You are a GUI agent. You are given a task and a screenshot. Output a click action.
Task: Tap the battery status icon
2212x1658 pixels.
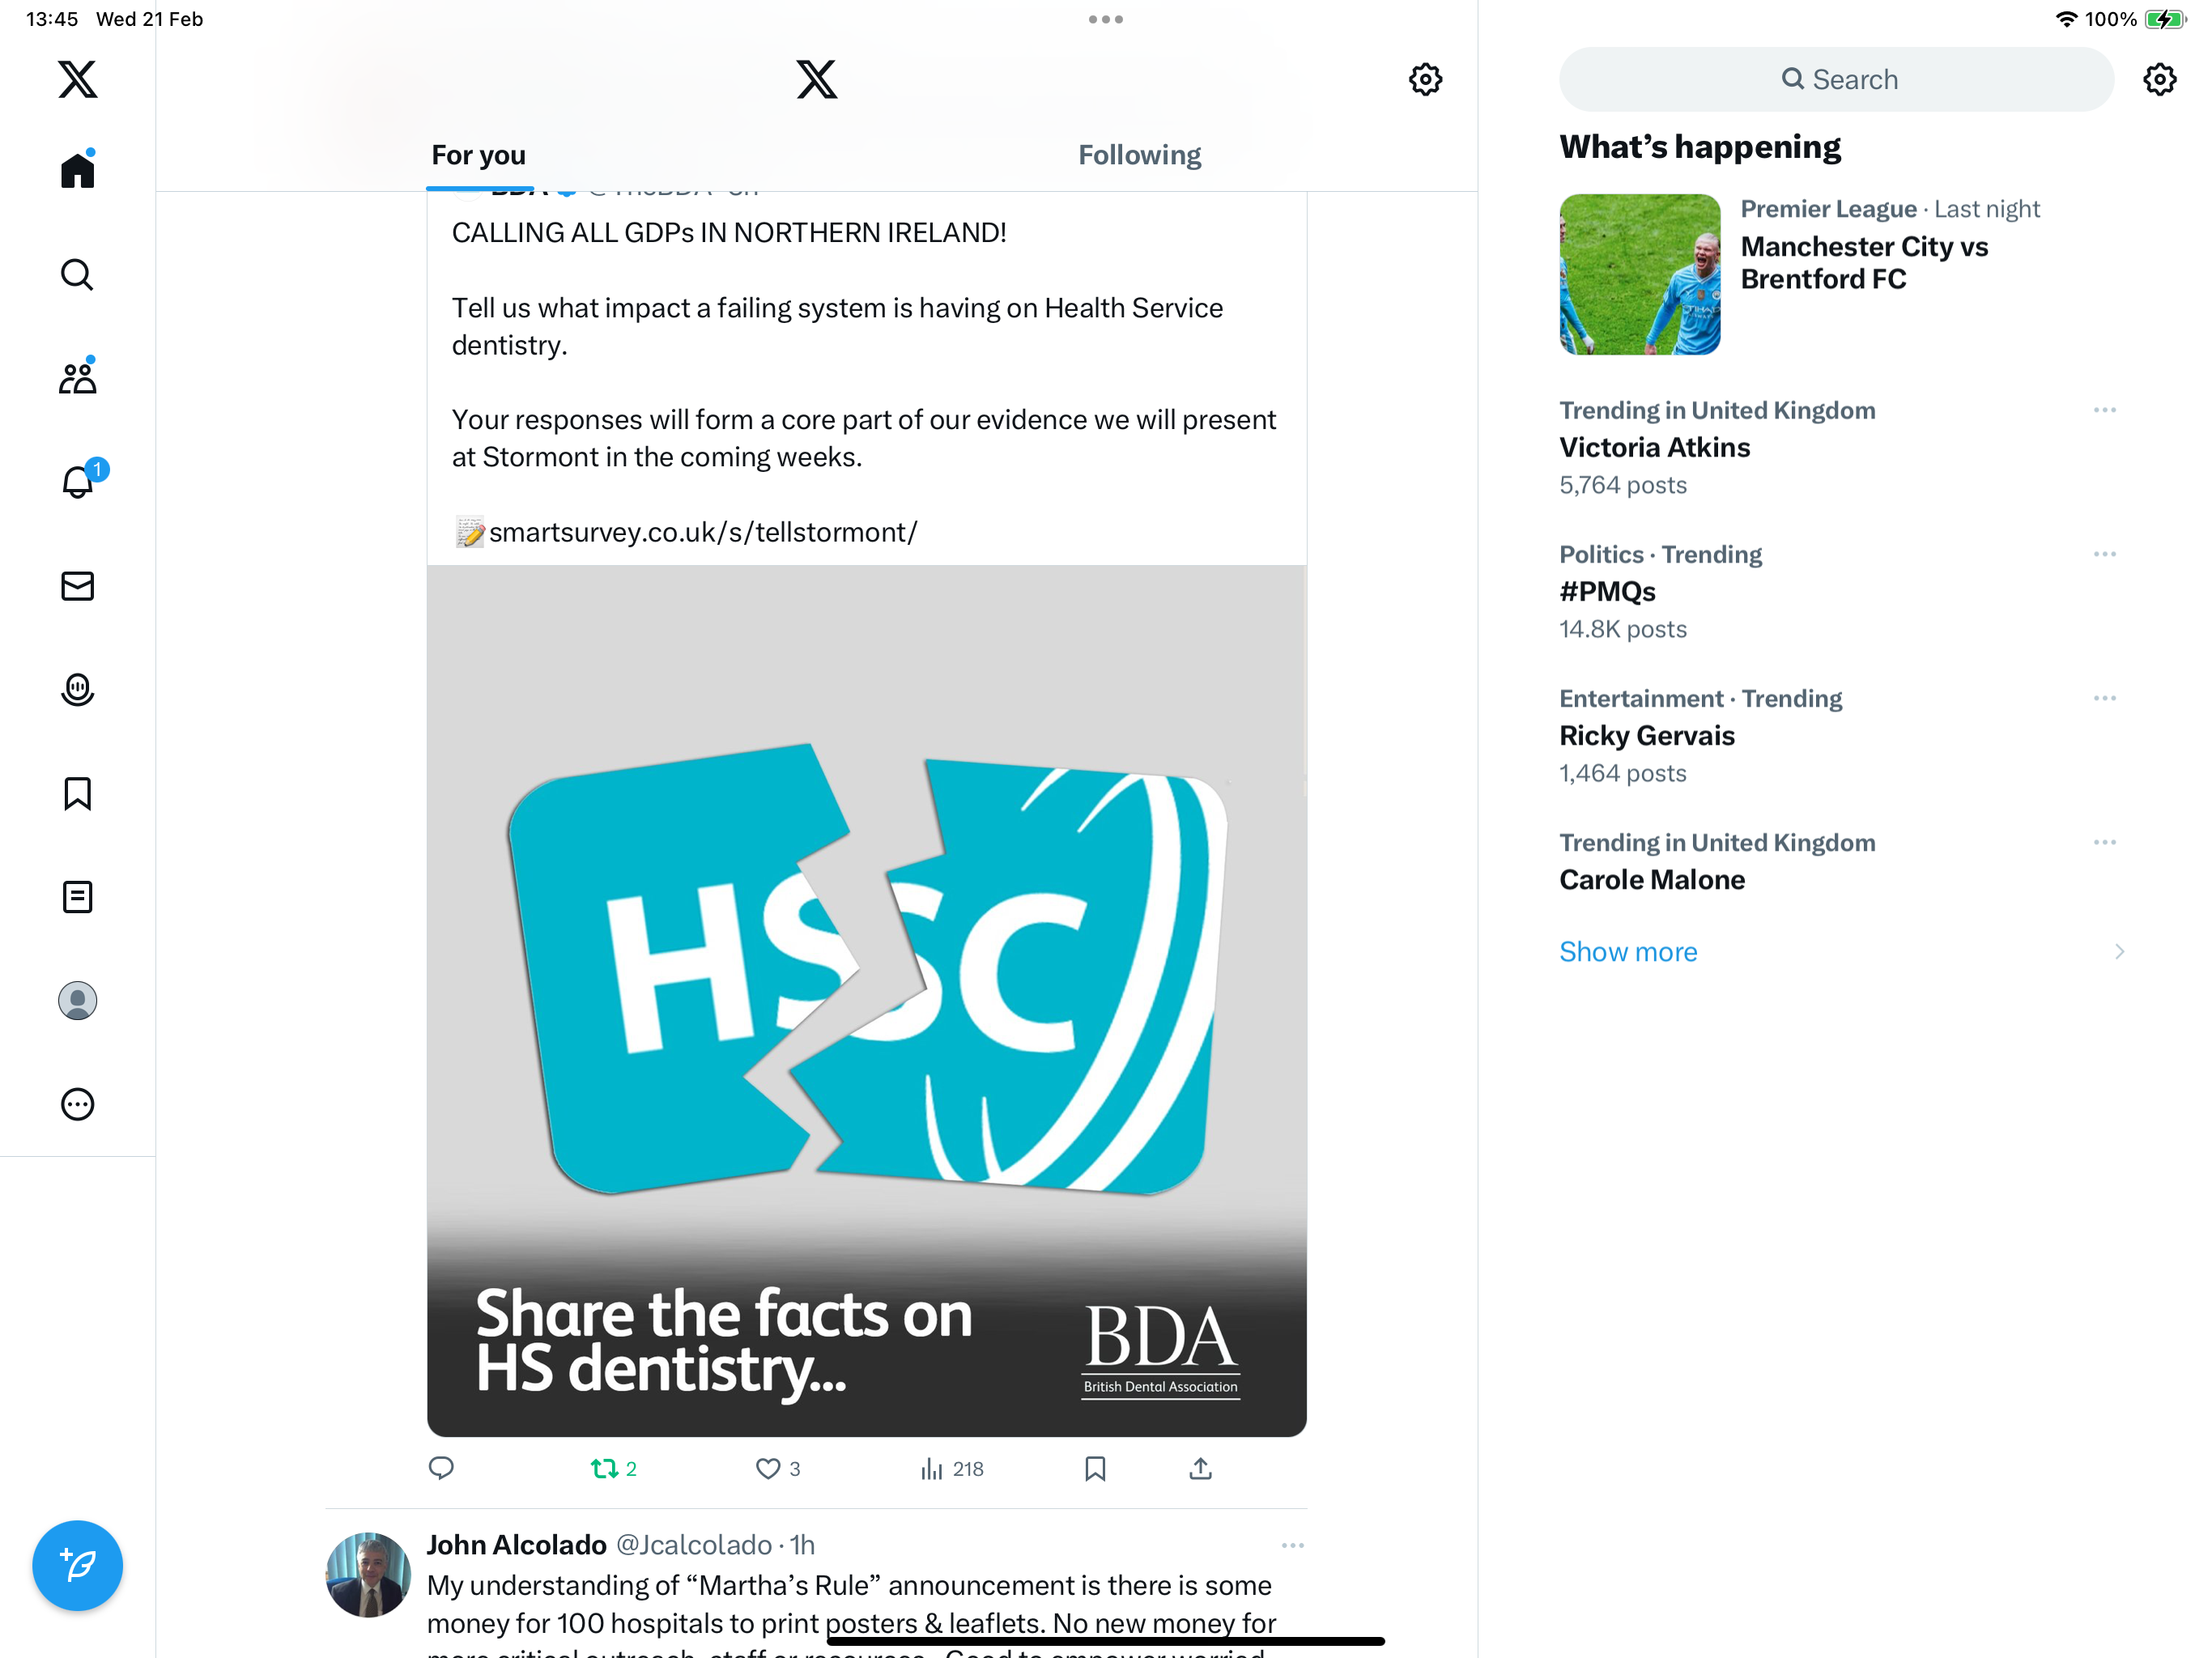point(2165,19)
